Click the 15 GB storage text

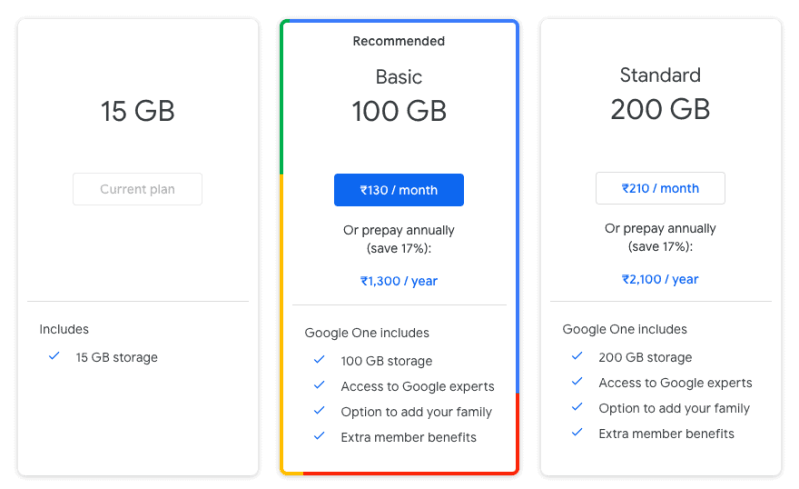point(117,358)
